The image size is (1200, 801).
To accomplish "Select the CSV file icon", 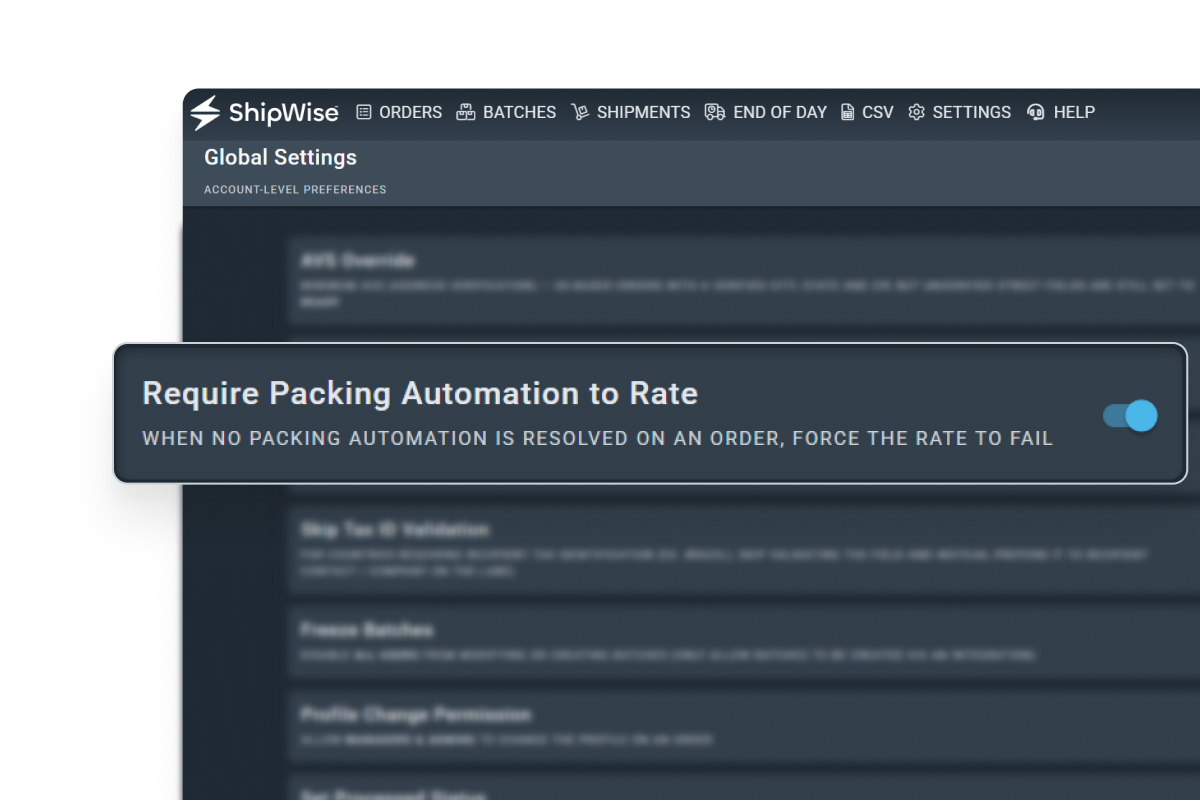I will (847, 112).
